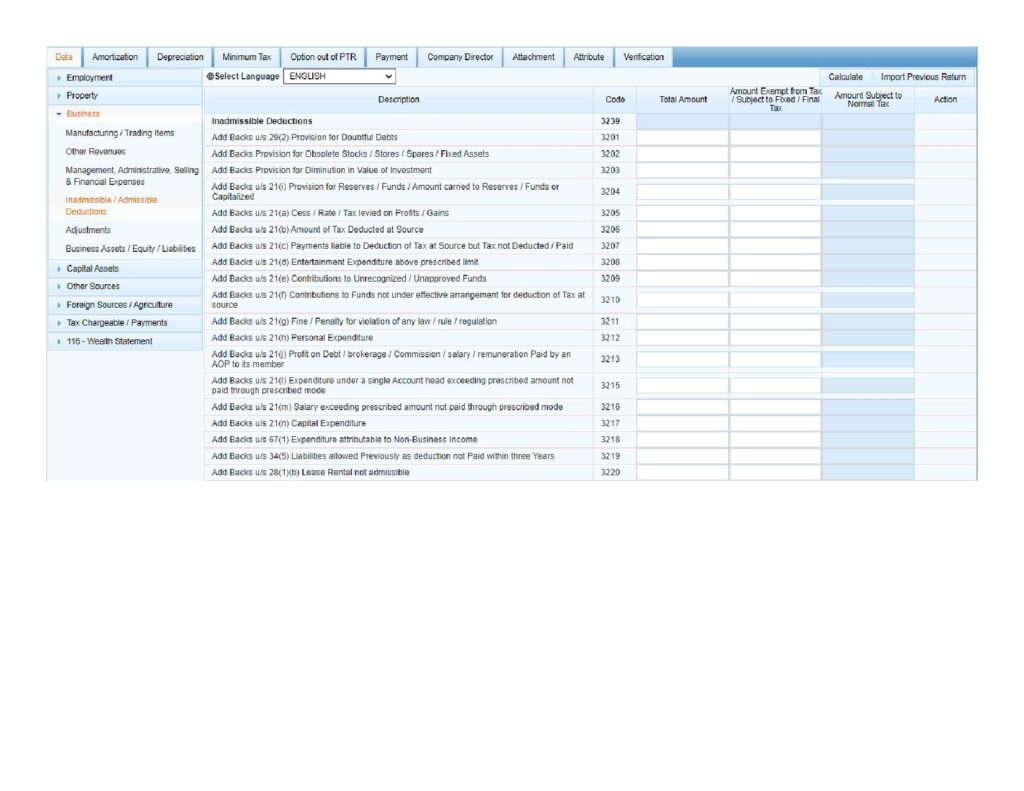Click exempt amount field for Capital Expenditure
The height and width of the screenshot is (791, 1024).
[774, 423]
